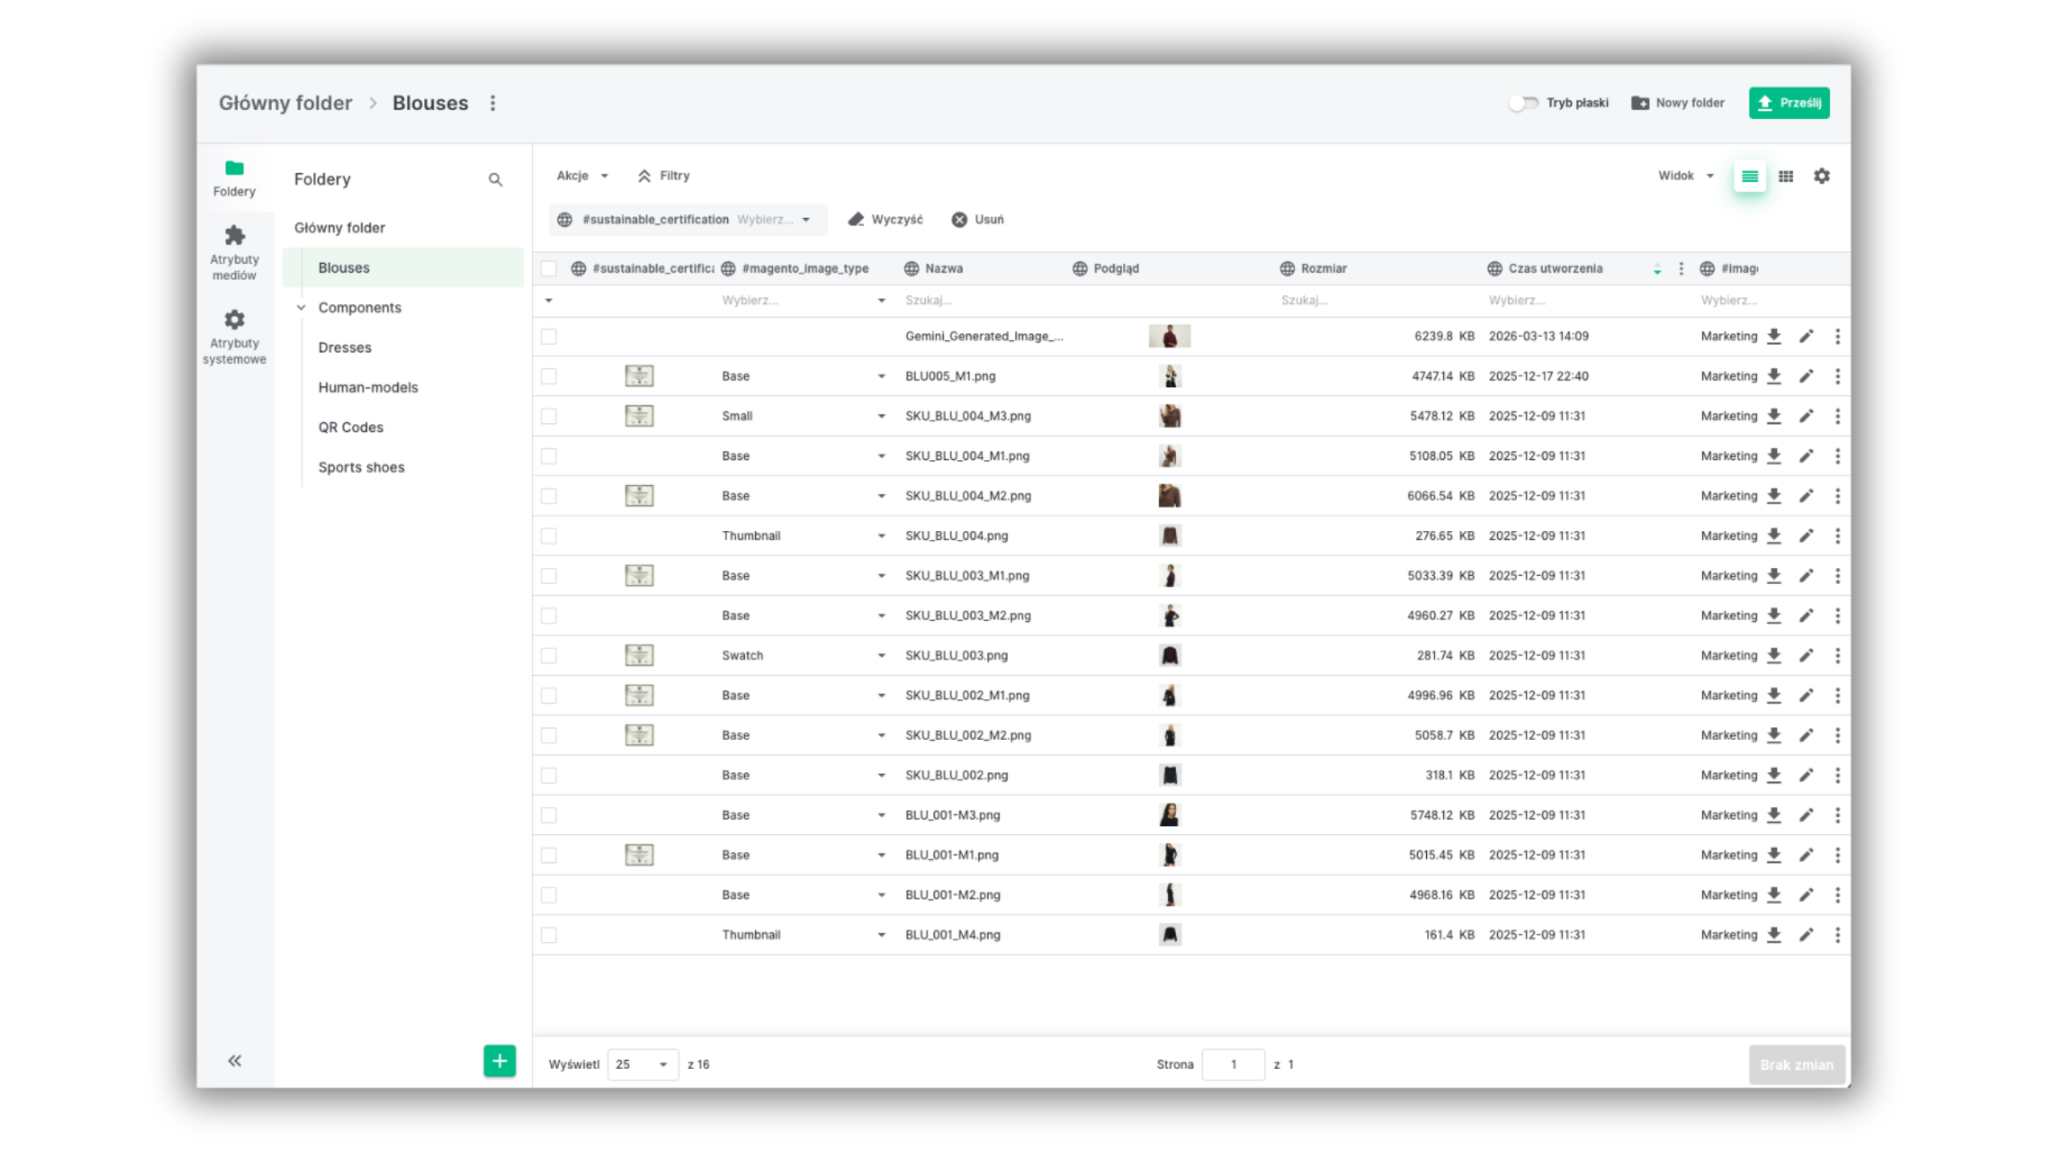Image resolution: width=2048 pixels, height=1152 pixels.
Task: Open the Akcje dropdown menu
Action: [x=582, y=176]
